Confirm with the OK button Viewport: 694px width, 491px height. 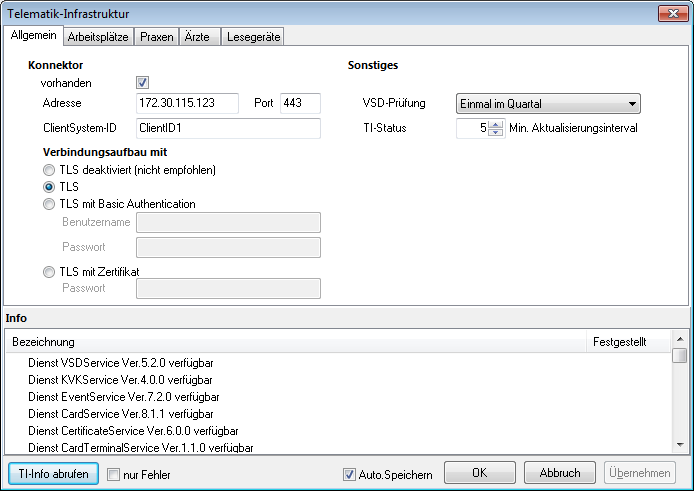(480, 473)
